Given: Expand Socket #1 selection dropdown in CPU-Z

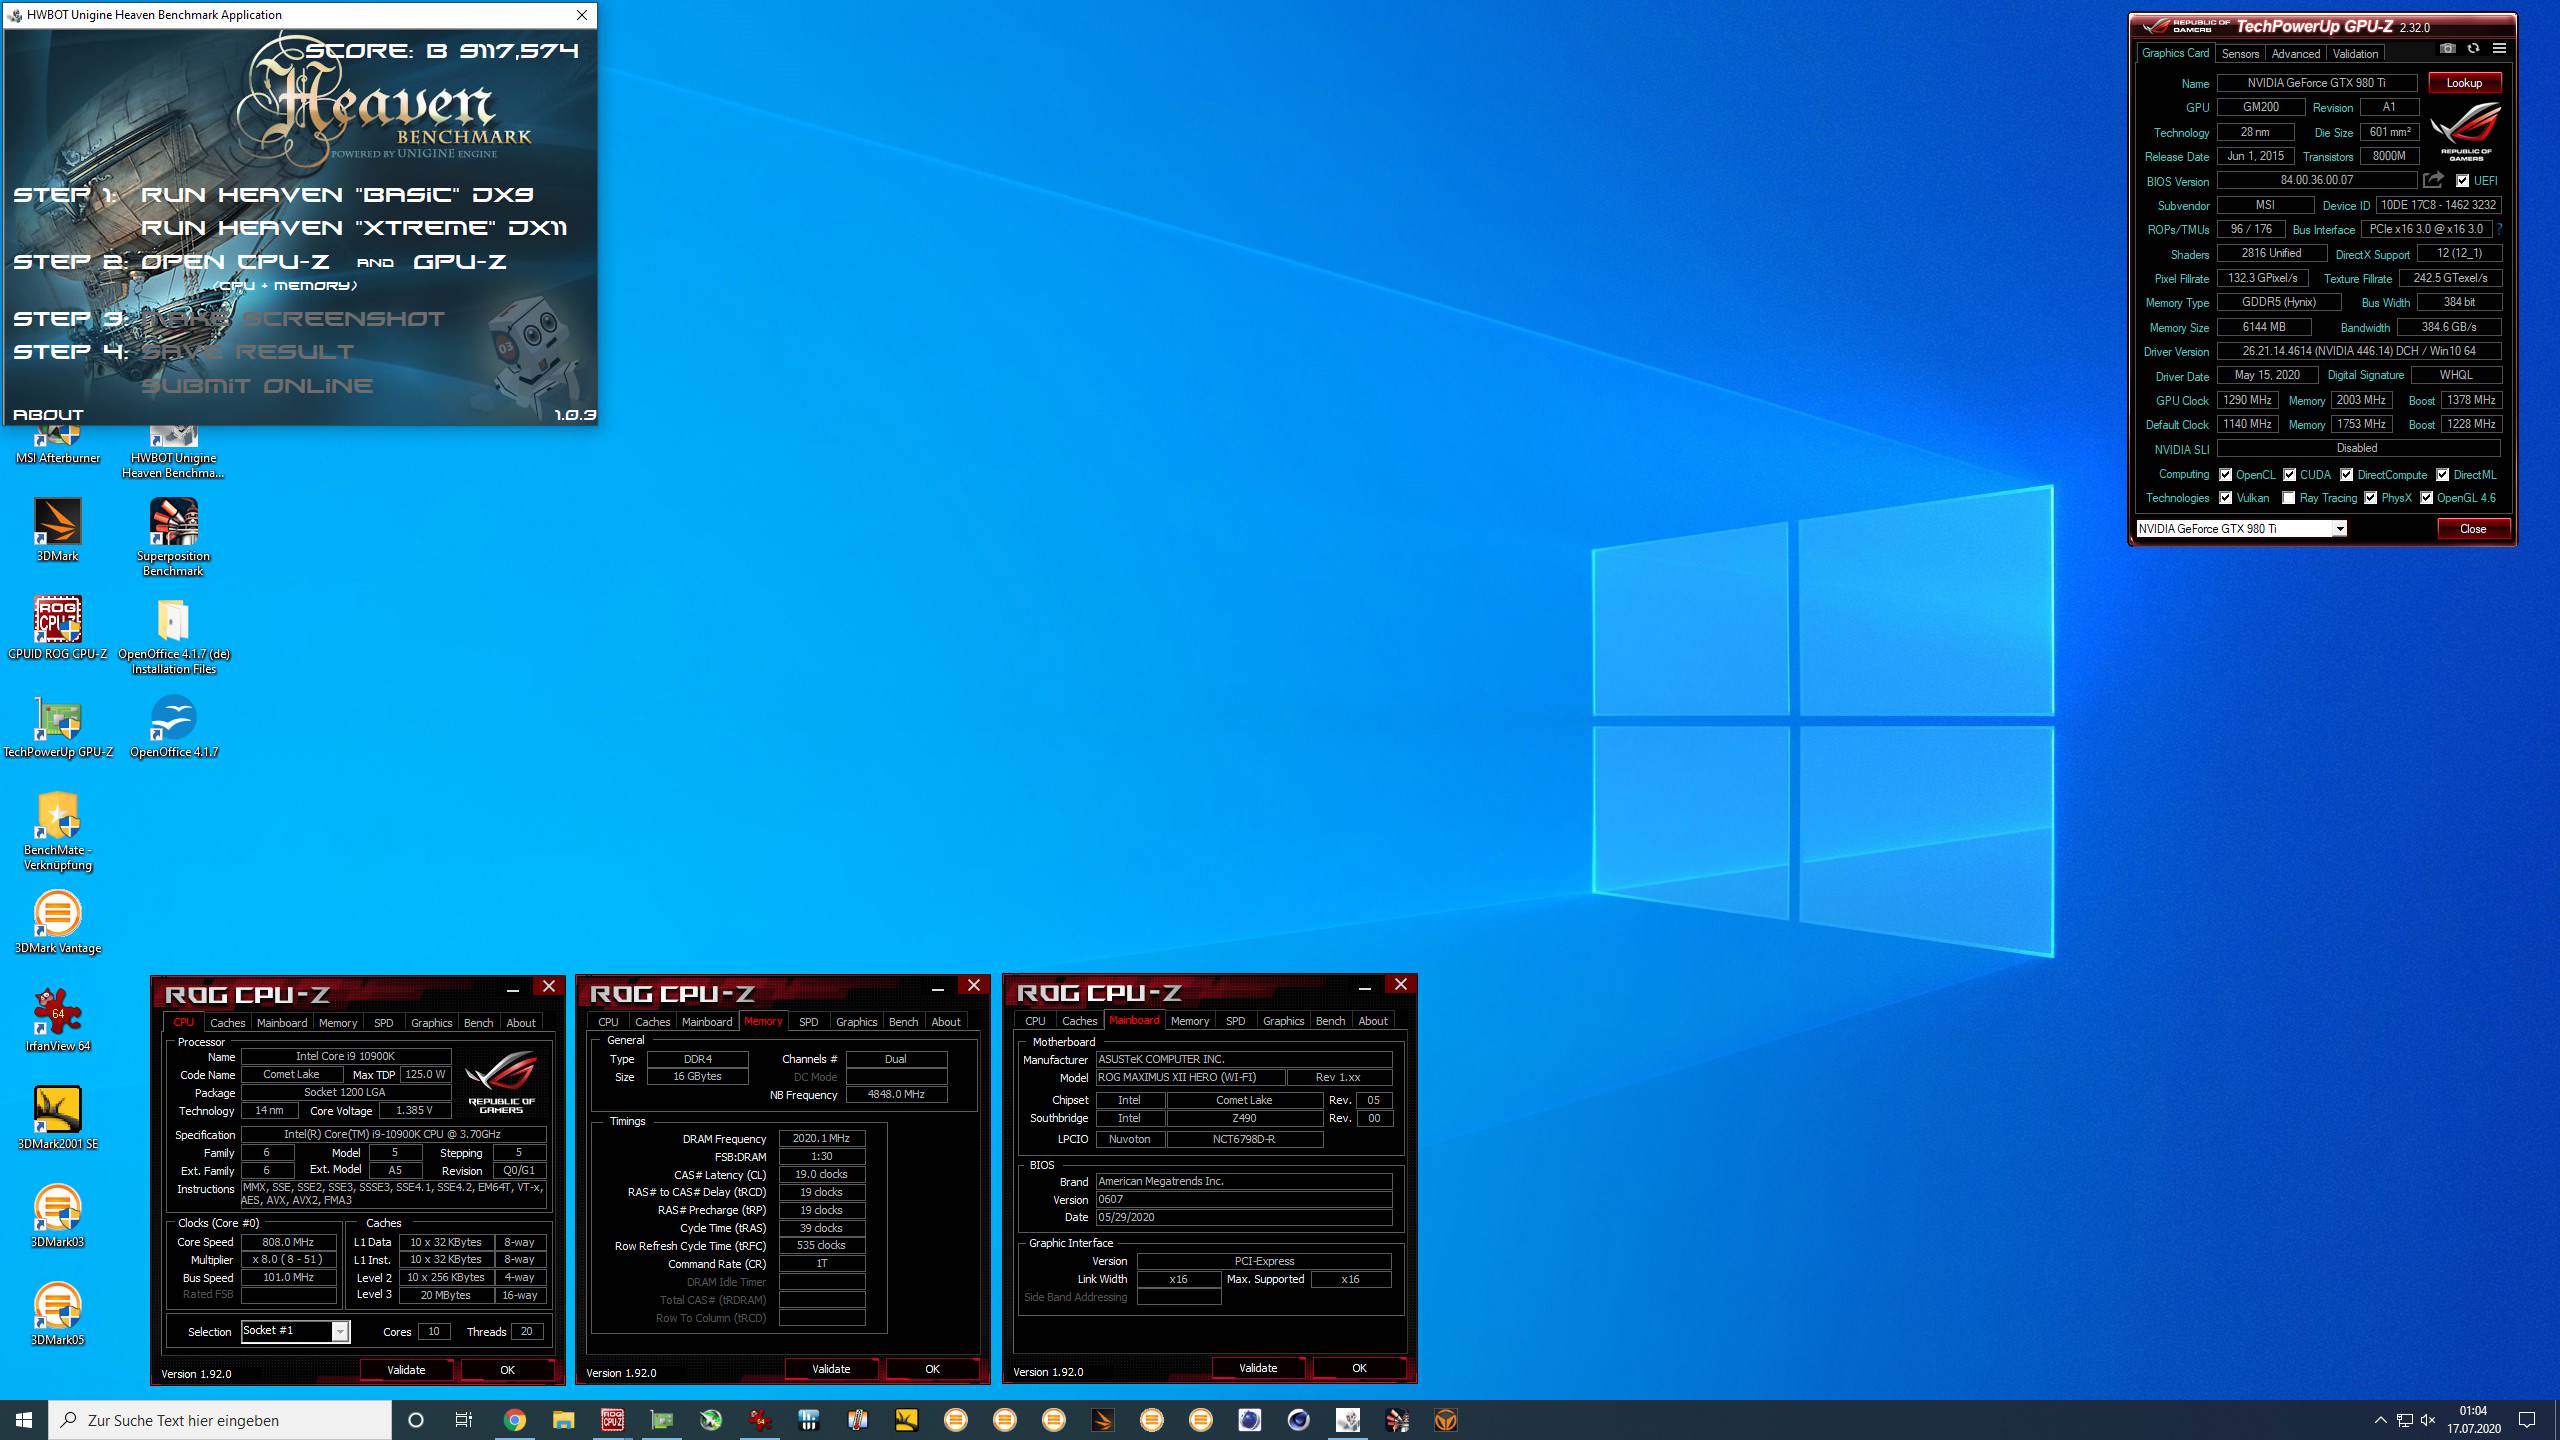Looking at the screenshot, I should 340,1331.
